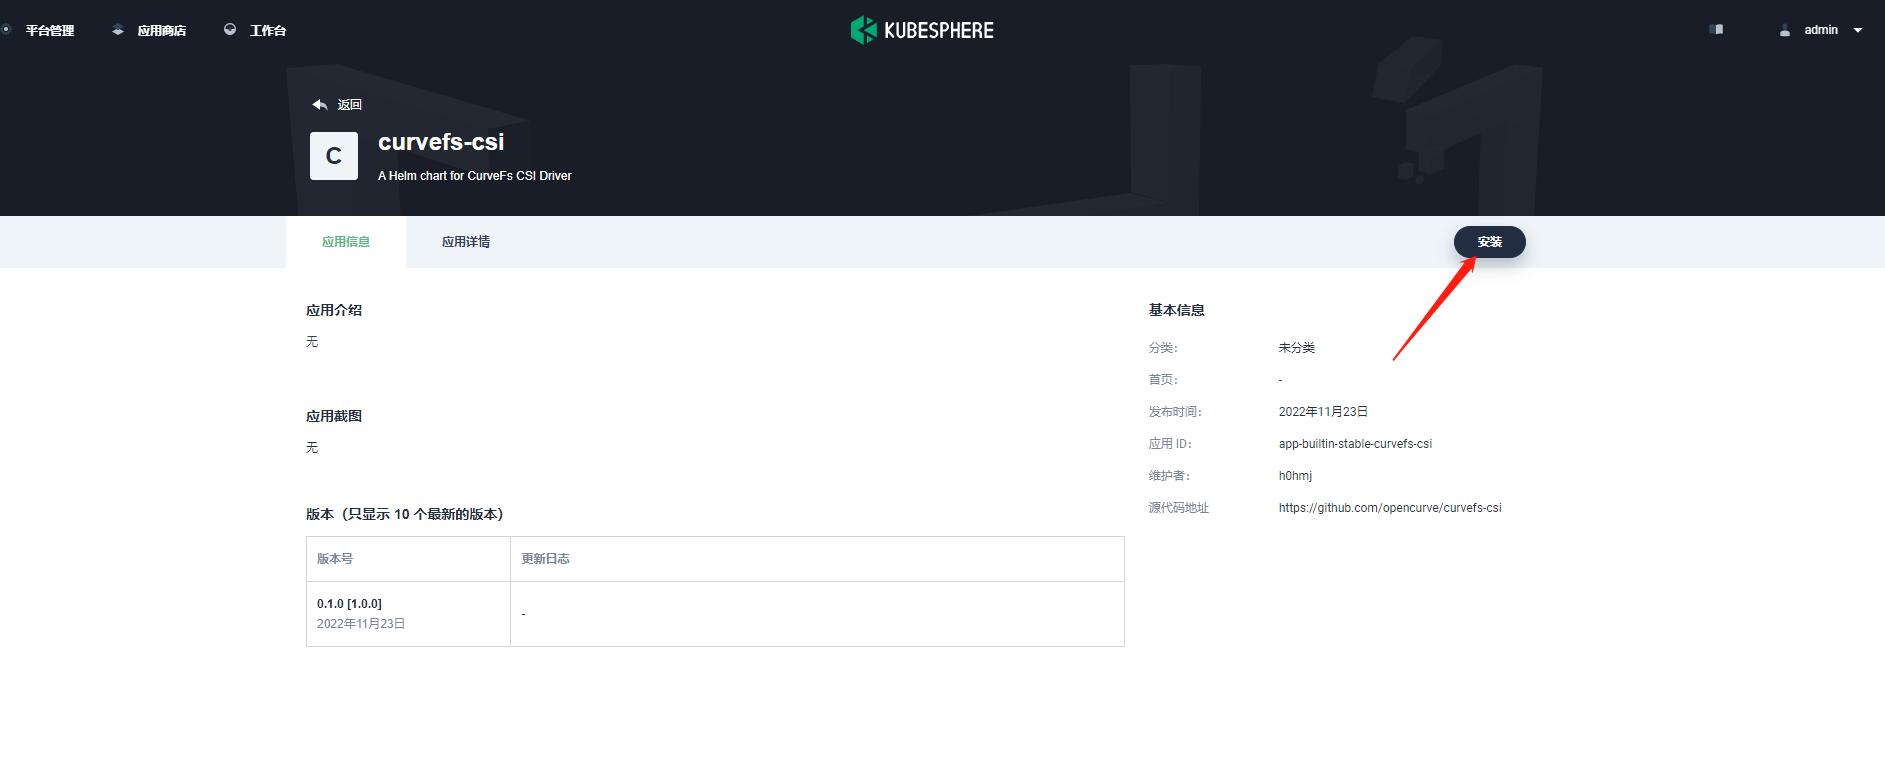Open 平台管理 menu
The image size is (1885, 770).
pos(50,31)
